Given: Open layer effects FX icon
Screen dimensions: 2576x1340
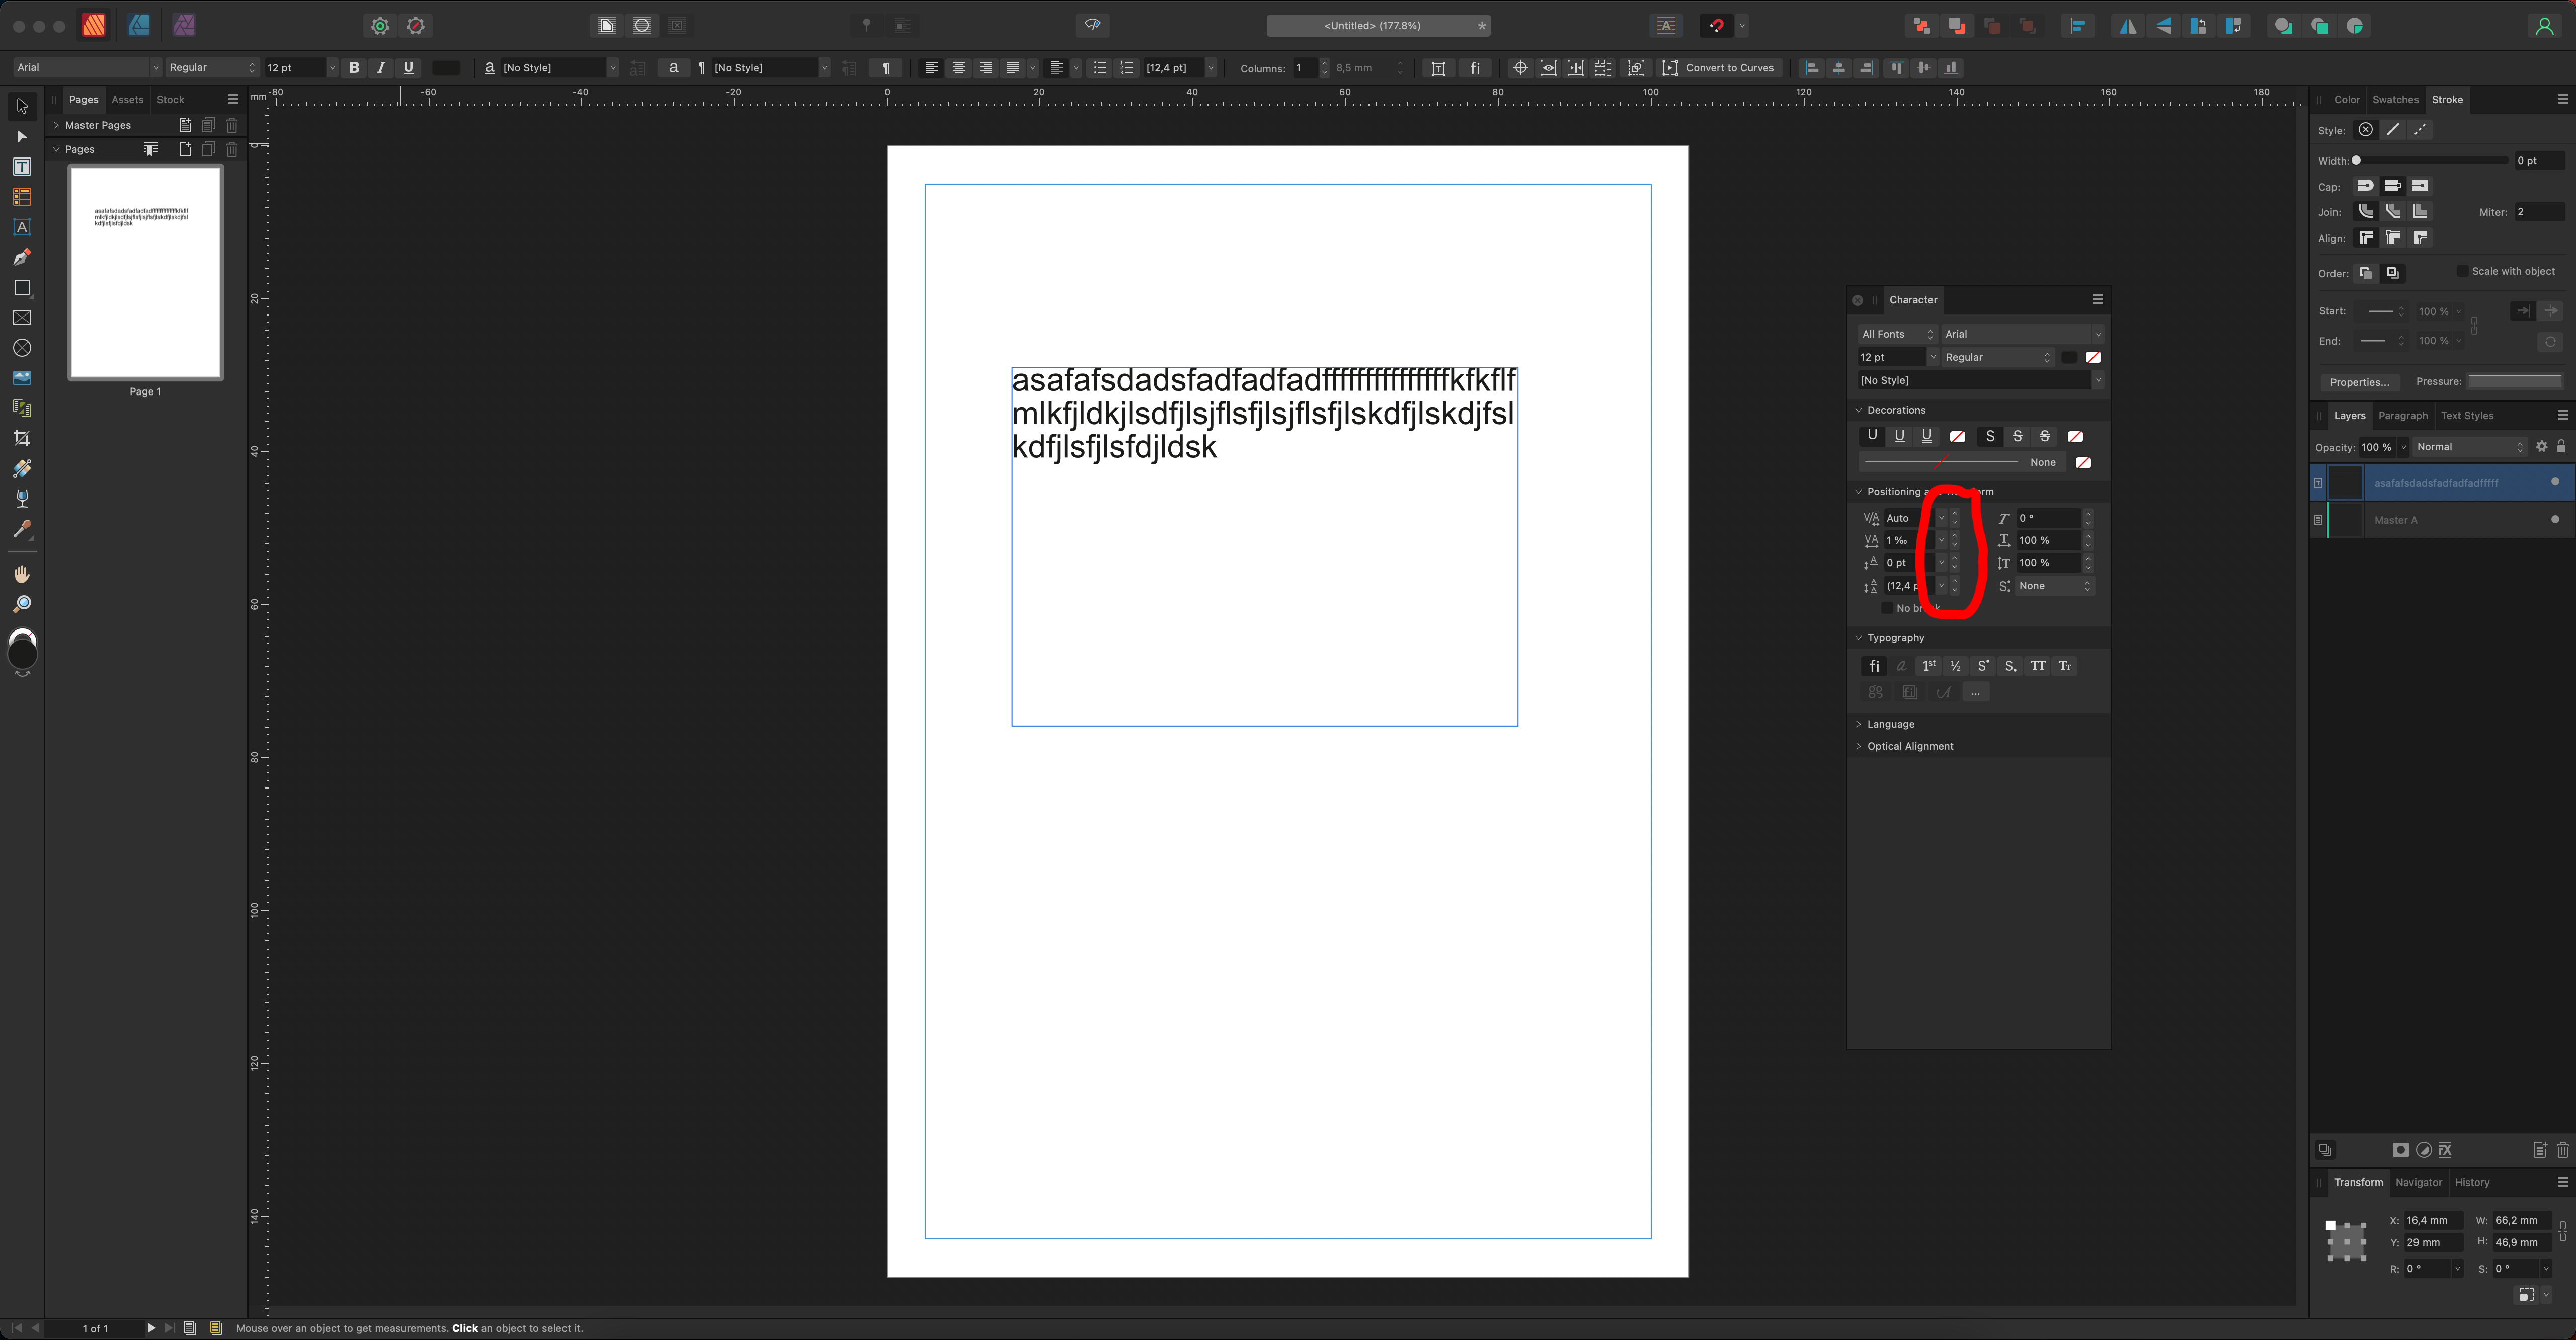Looking at the screenshot, I should 2445,1150.
